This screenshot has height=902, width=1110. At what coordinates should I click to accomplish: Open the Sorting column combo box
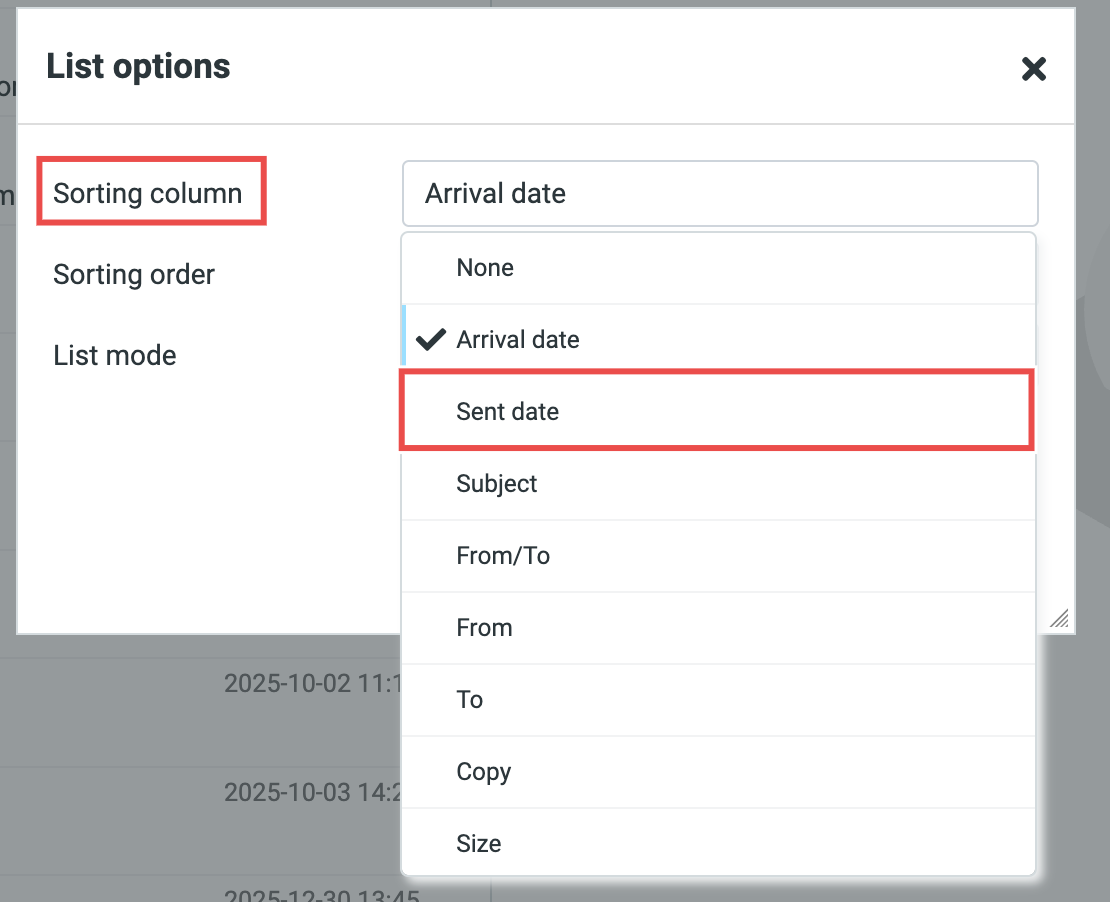pos(719,193)
